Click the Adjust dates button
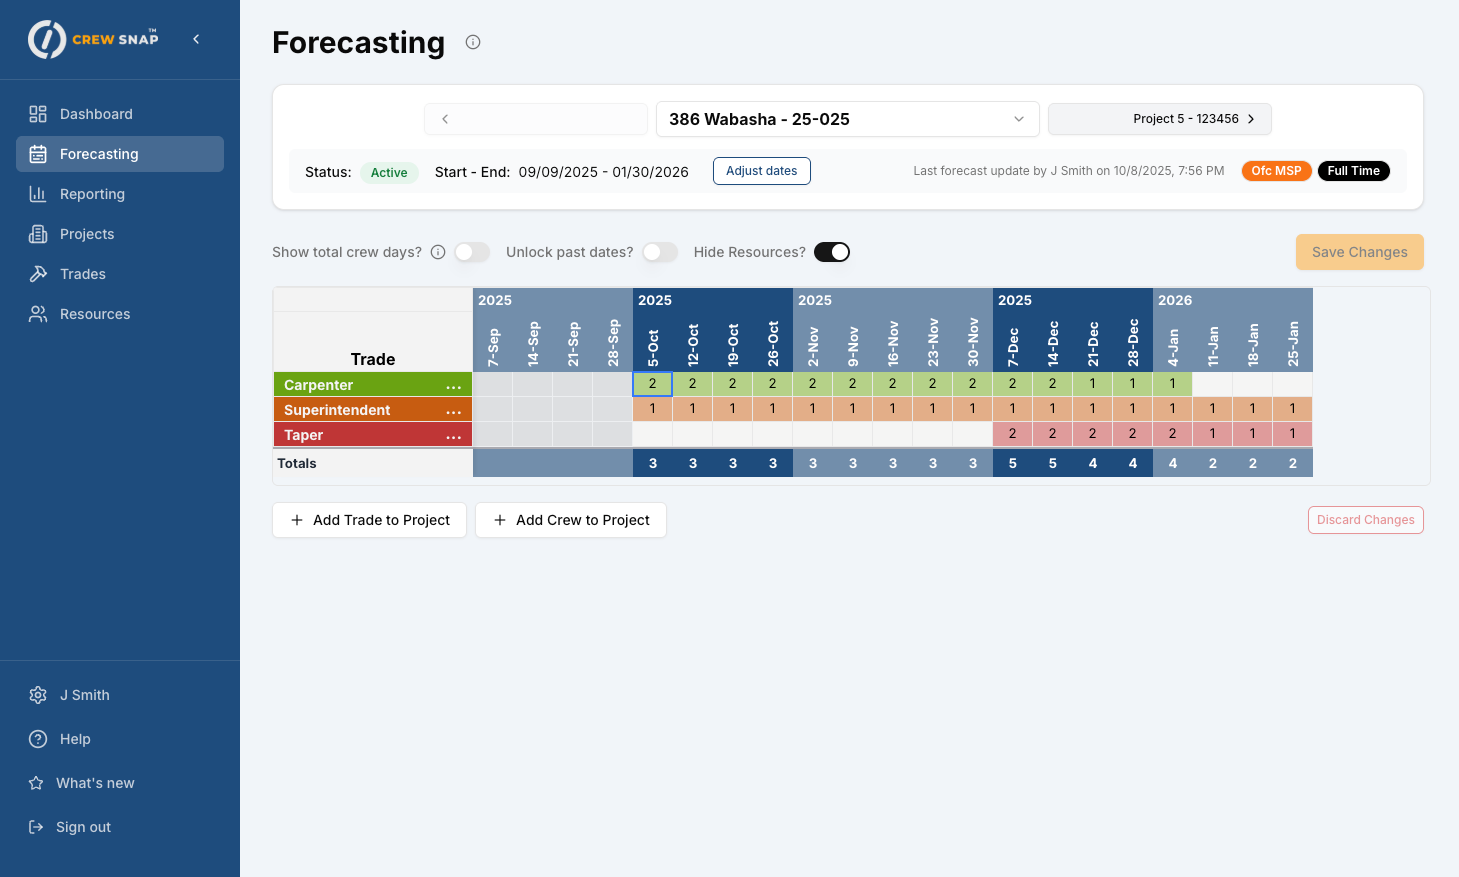Screen dimensions: 1459x877 click(761, 171)
